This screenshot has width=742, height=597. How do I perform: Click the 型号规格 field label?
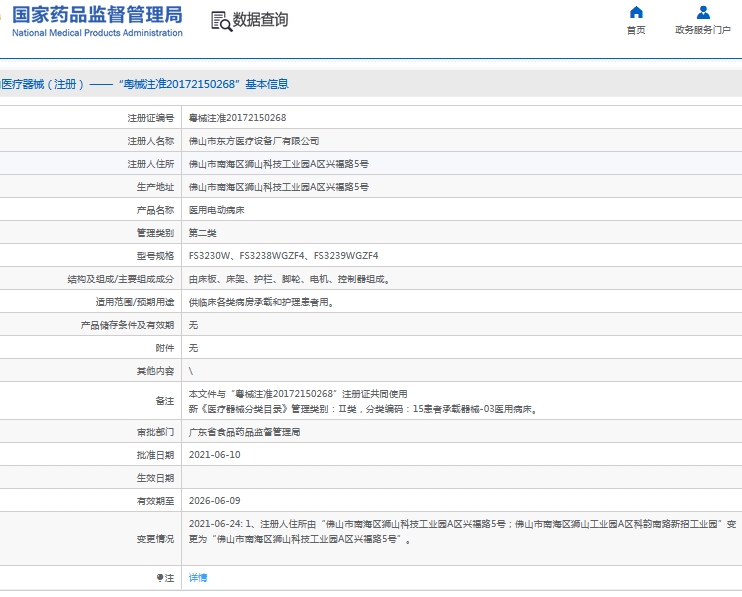click(x=156, y=256)
